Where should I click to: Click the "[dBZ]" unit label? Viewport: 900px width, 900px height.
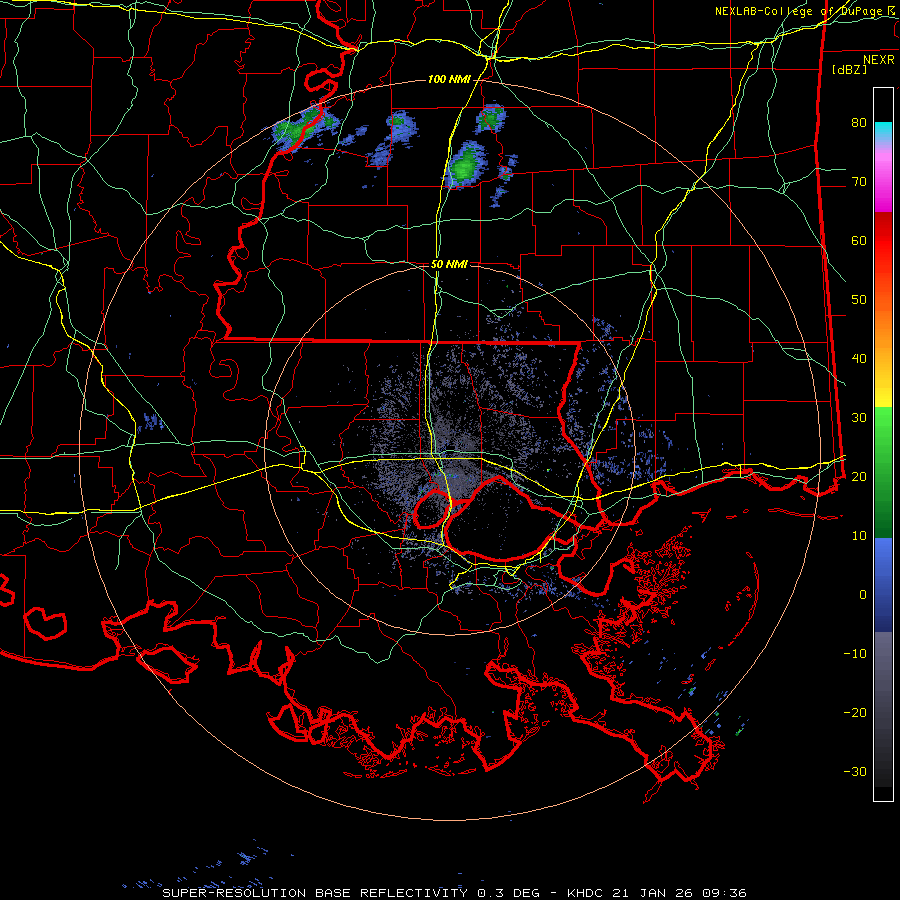(849, 69)
